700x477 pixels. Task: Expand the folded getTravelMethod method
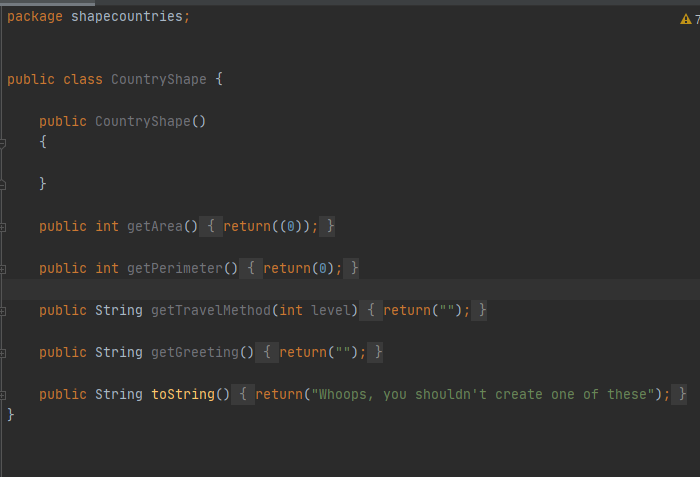[3, 311]
